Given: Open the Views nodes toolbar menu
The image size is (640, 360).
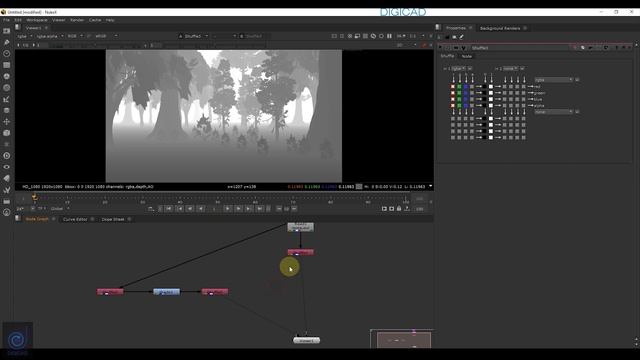Looking at the screenshot, I should (x=7, y=167).
